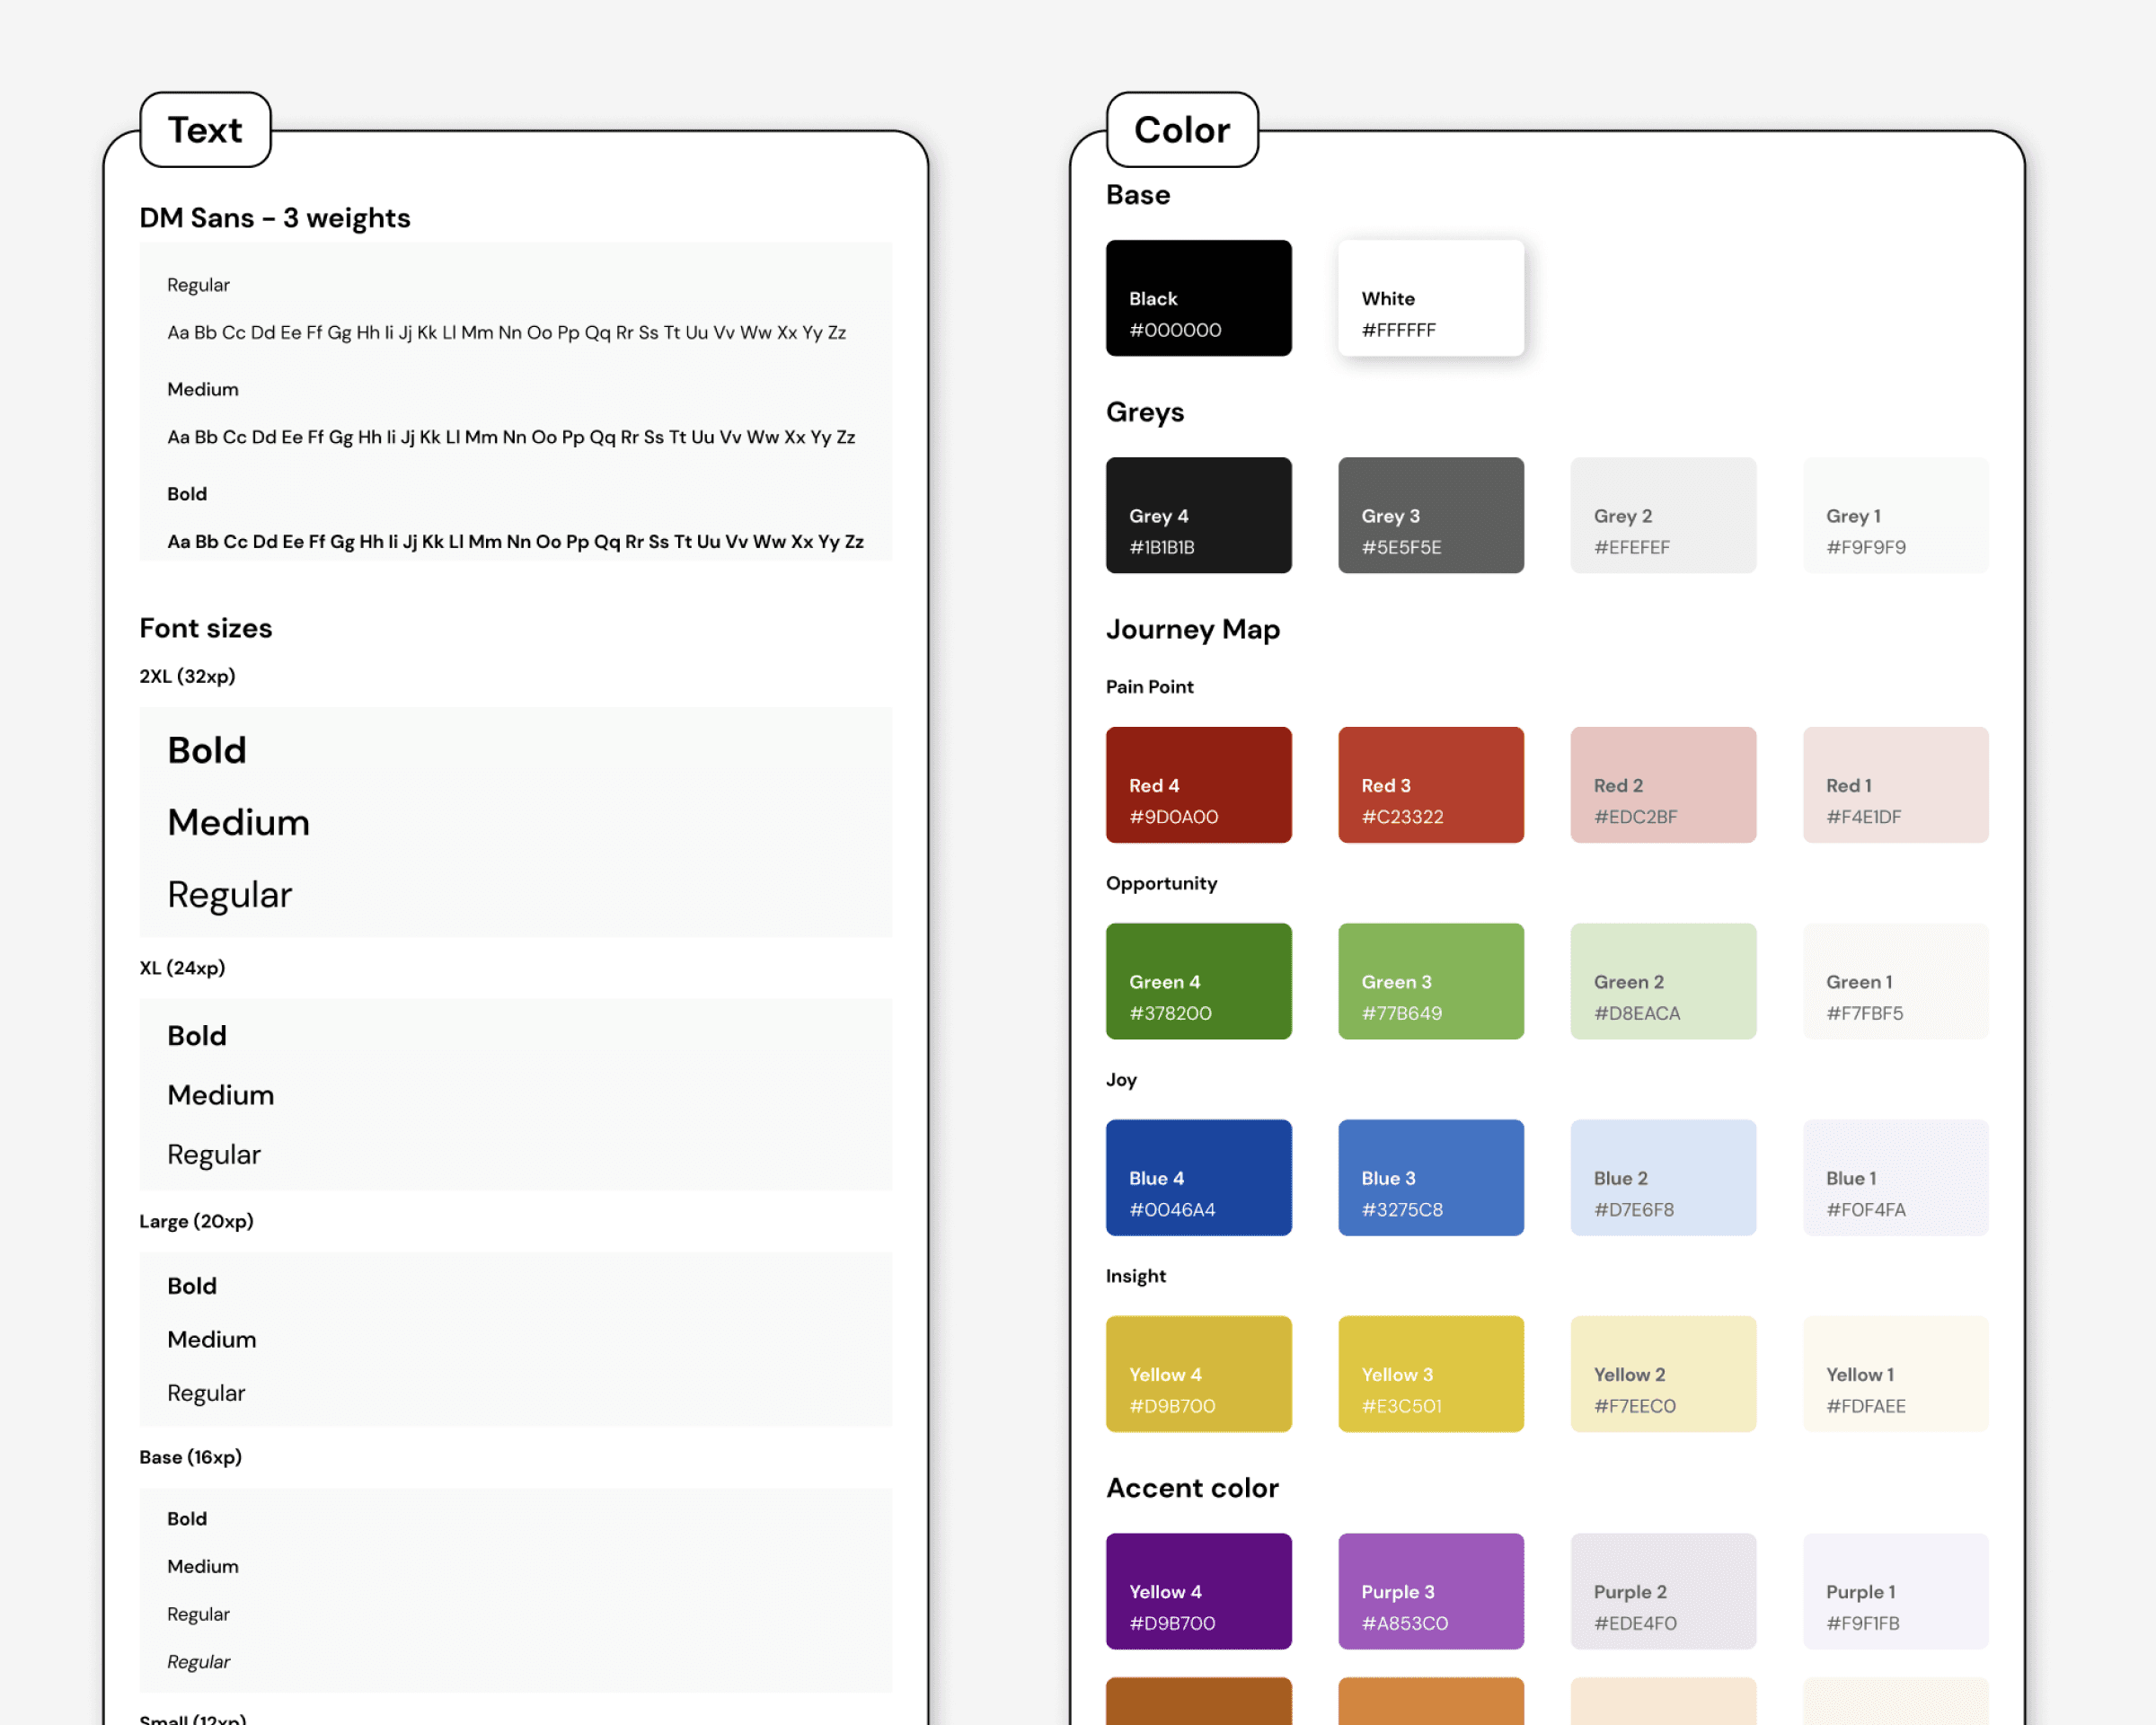Select the Bold 2XL font sample
The height and width of the screenshot is (1725, 2156).
click(206, 749)
